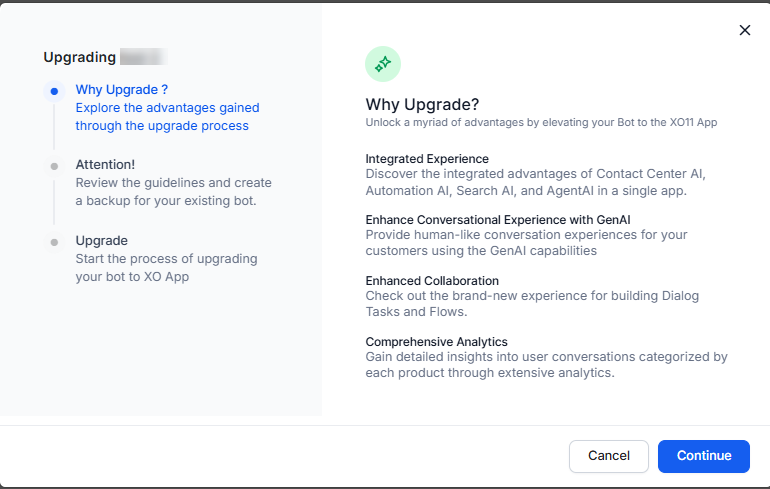Click the "Upgrading" title in the sidebar

[x=80, y=57]
